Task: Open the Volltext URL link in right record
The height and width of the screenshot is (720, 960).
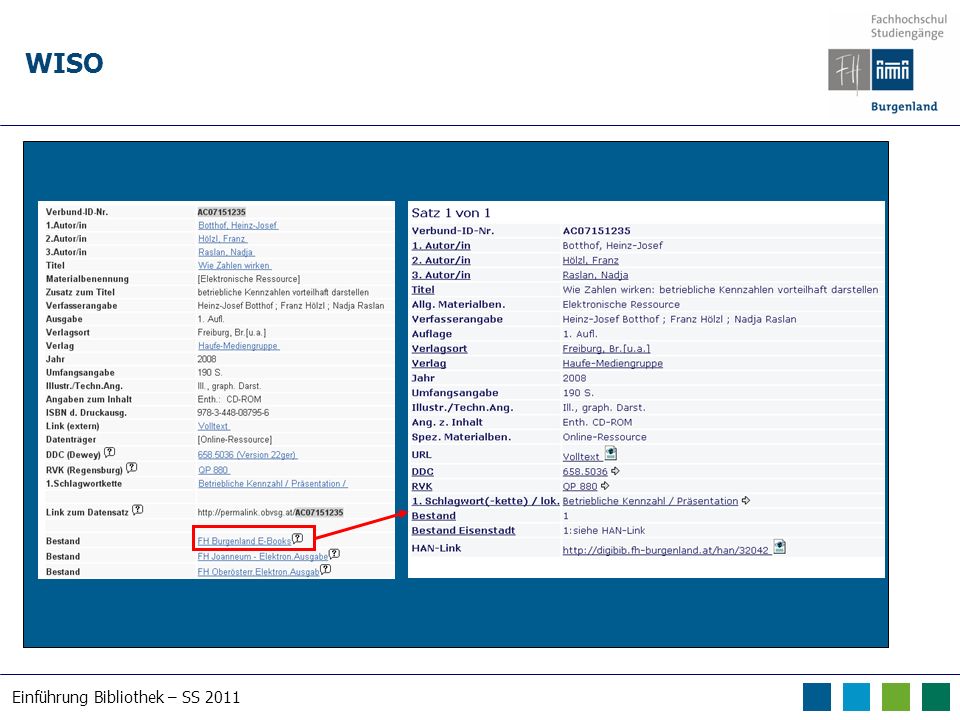Action: click(582, 457)
